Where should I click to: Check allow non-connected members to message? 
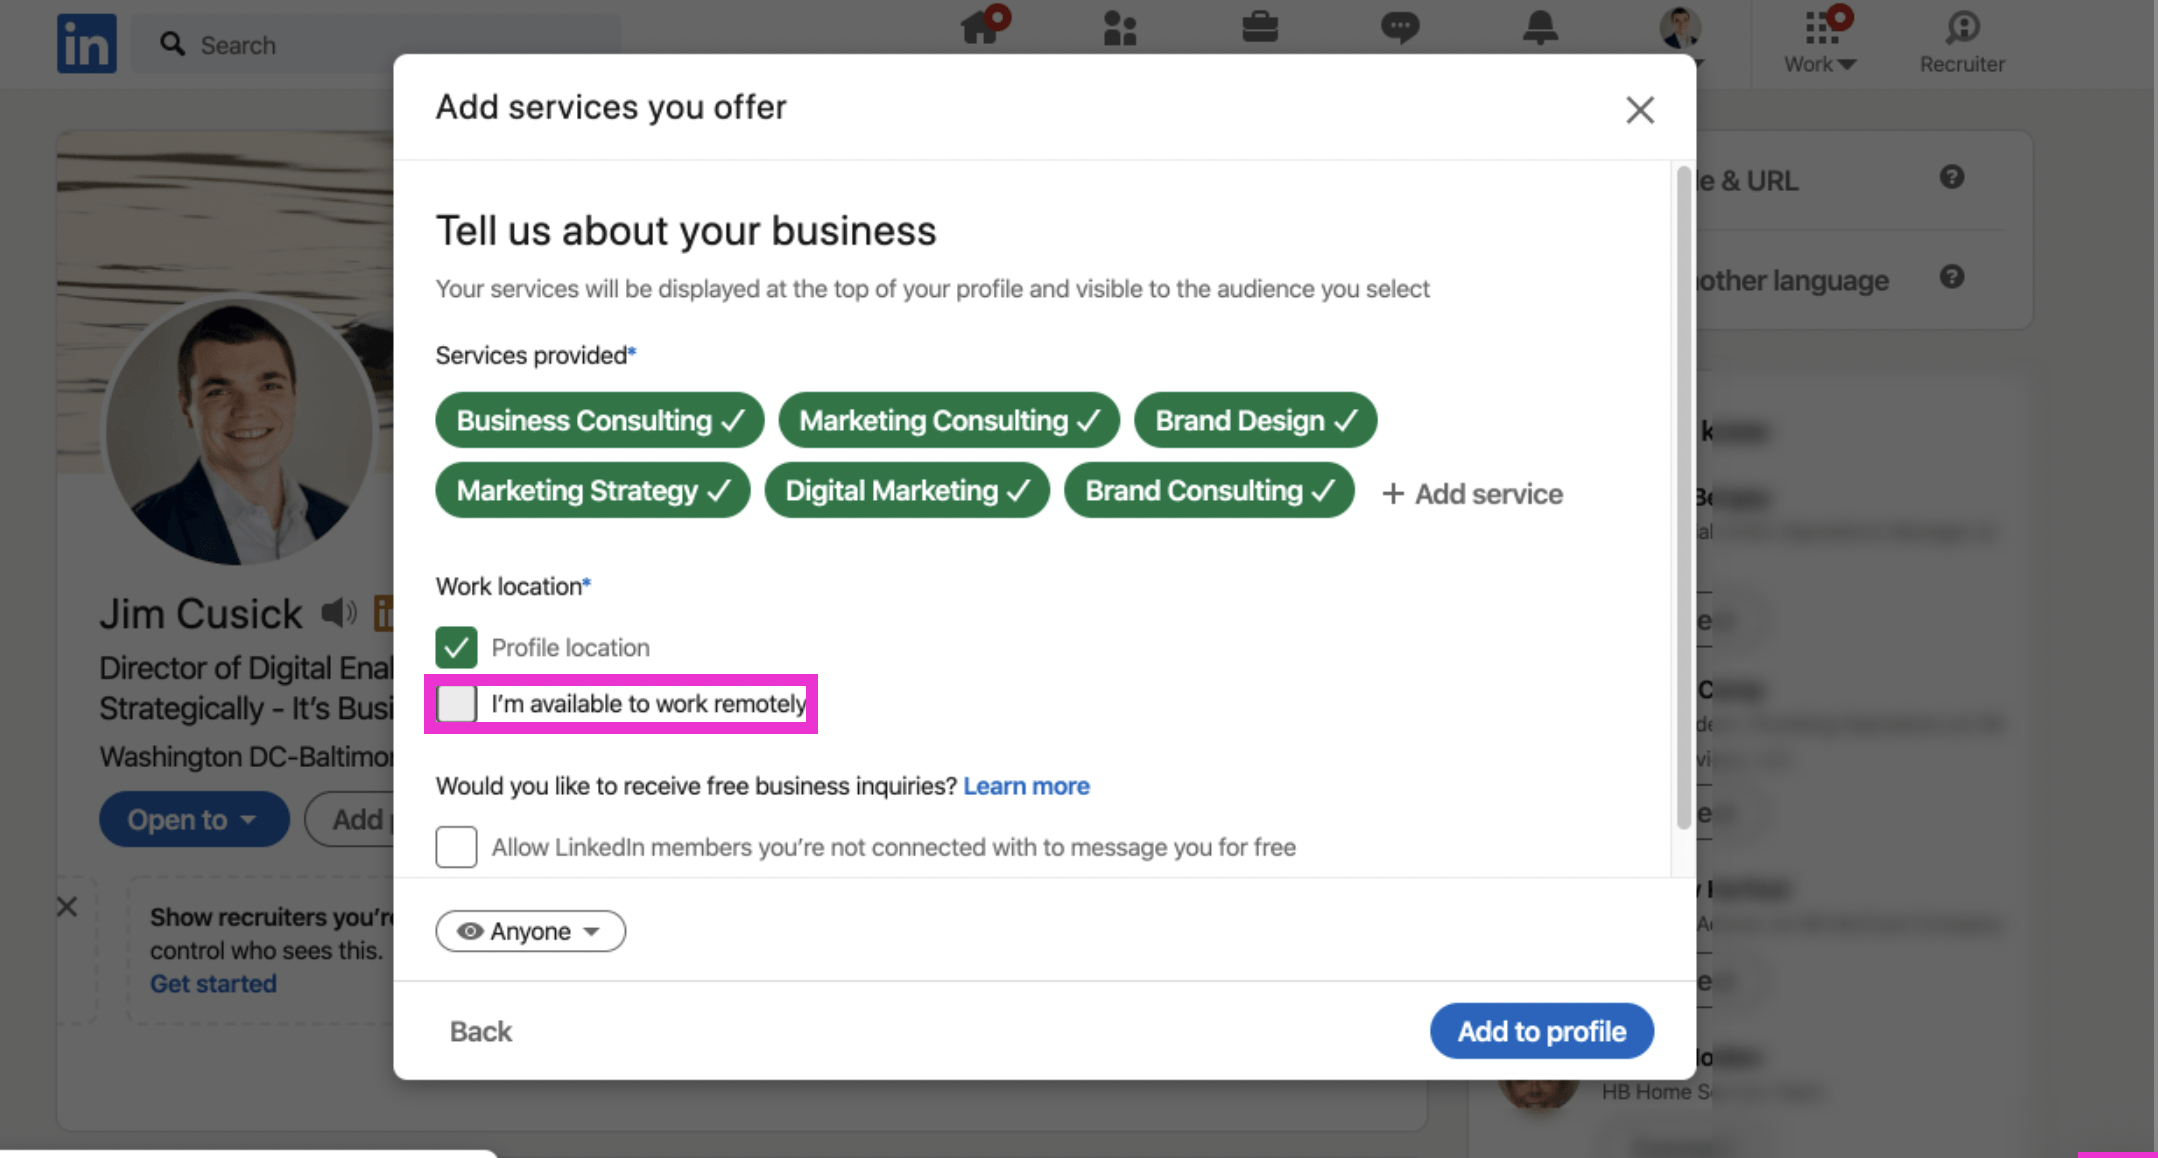point(456,847)
